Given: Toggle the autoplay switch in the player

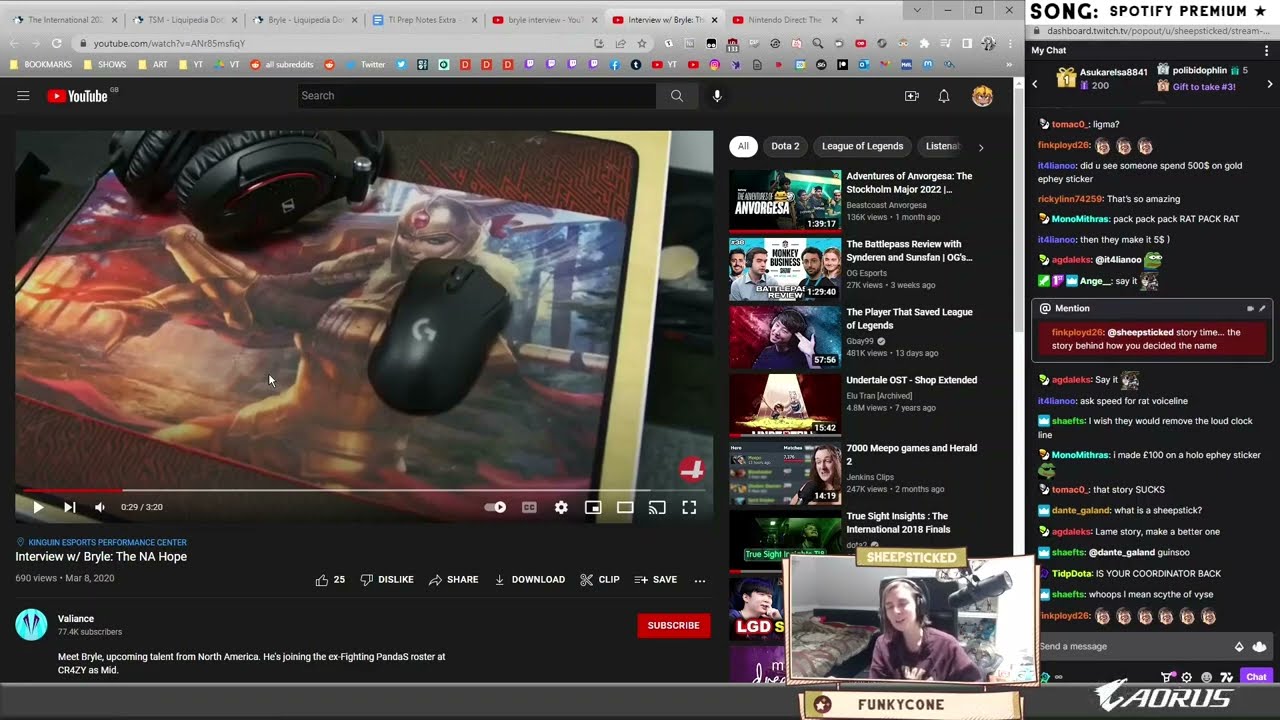Looking at the screenshot, I should (x=496, y=507).
